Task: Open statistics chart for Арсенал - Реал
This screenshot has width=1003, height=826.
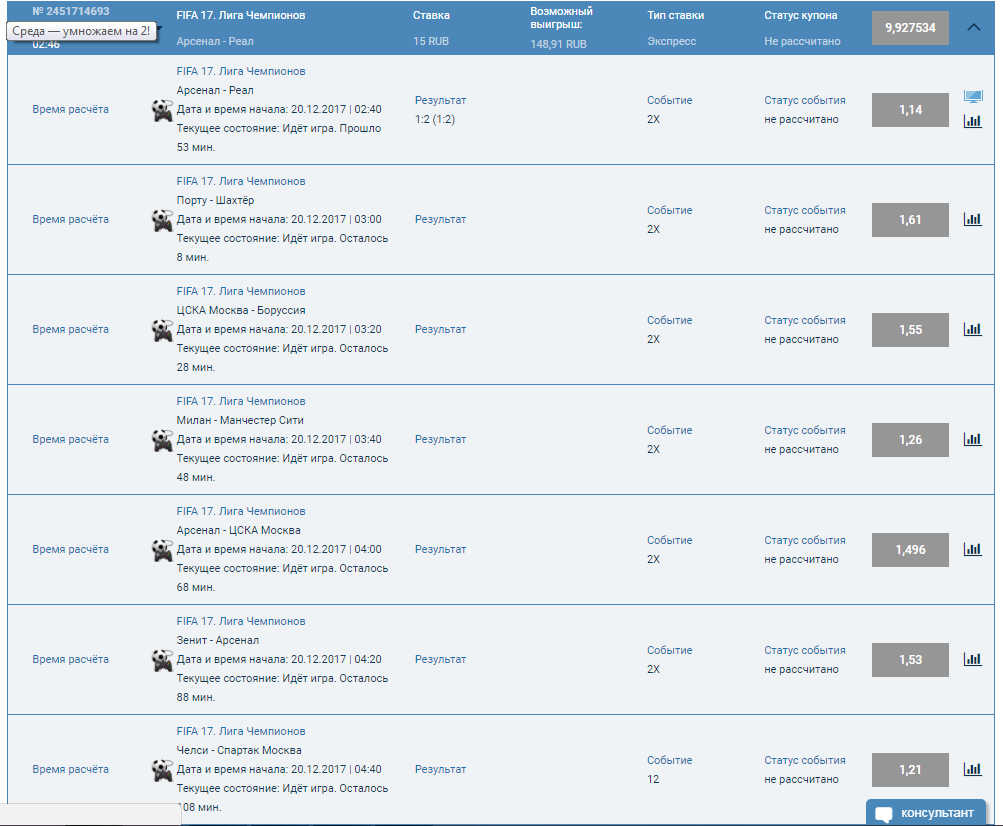Action: pyautogui.click(x=972, y=121)
